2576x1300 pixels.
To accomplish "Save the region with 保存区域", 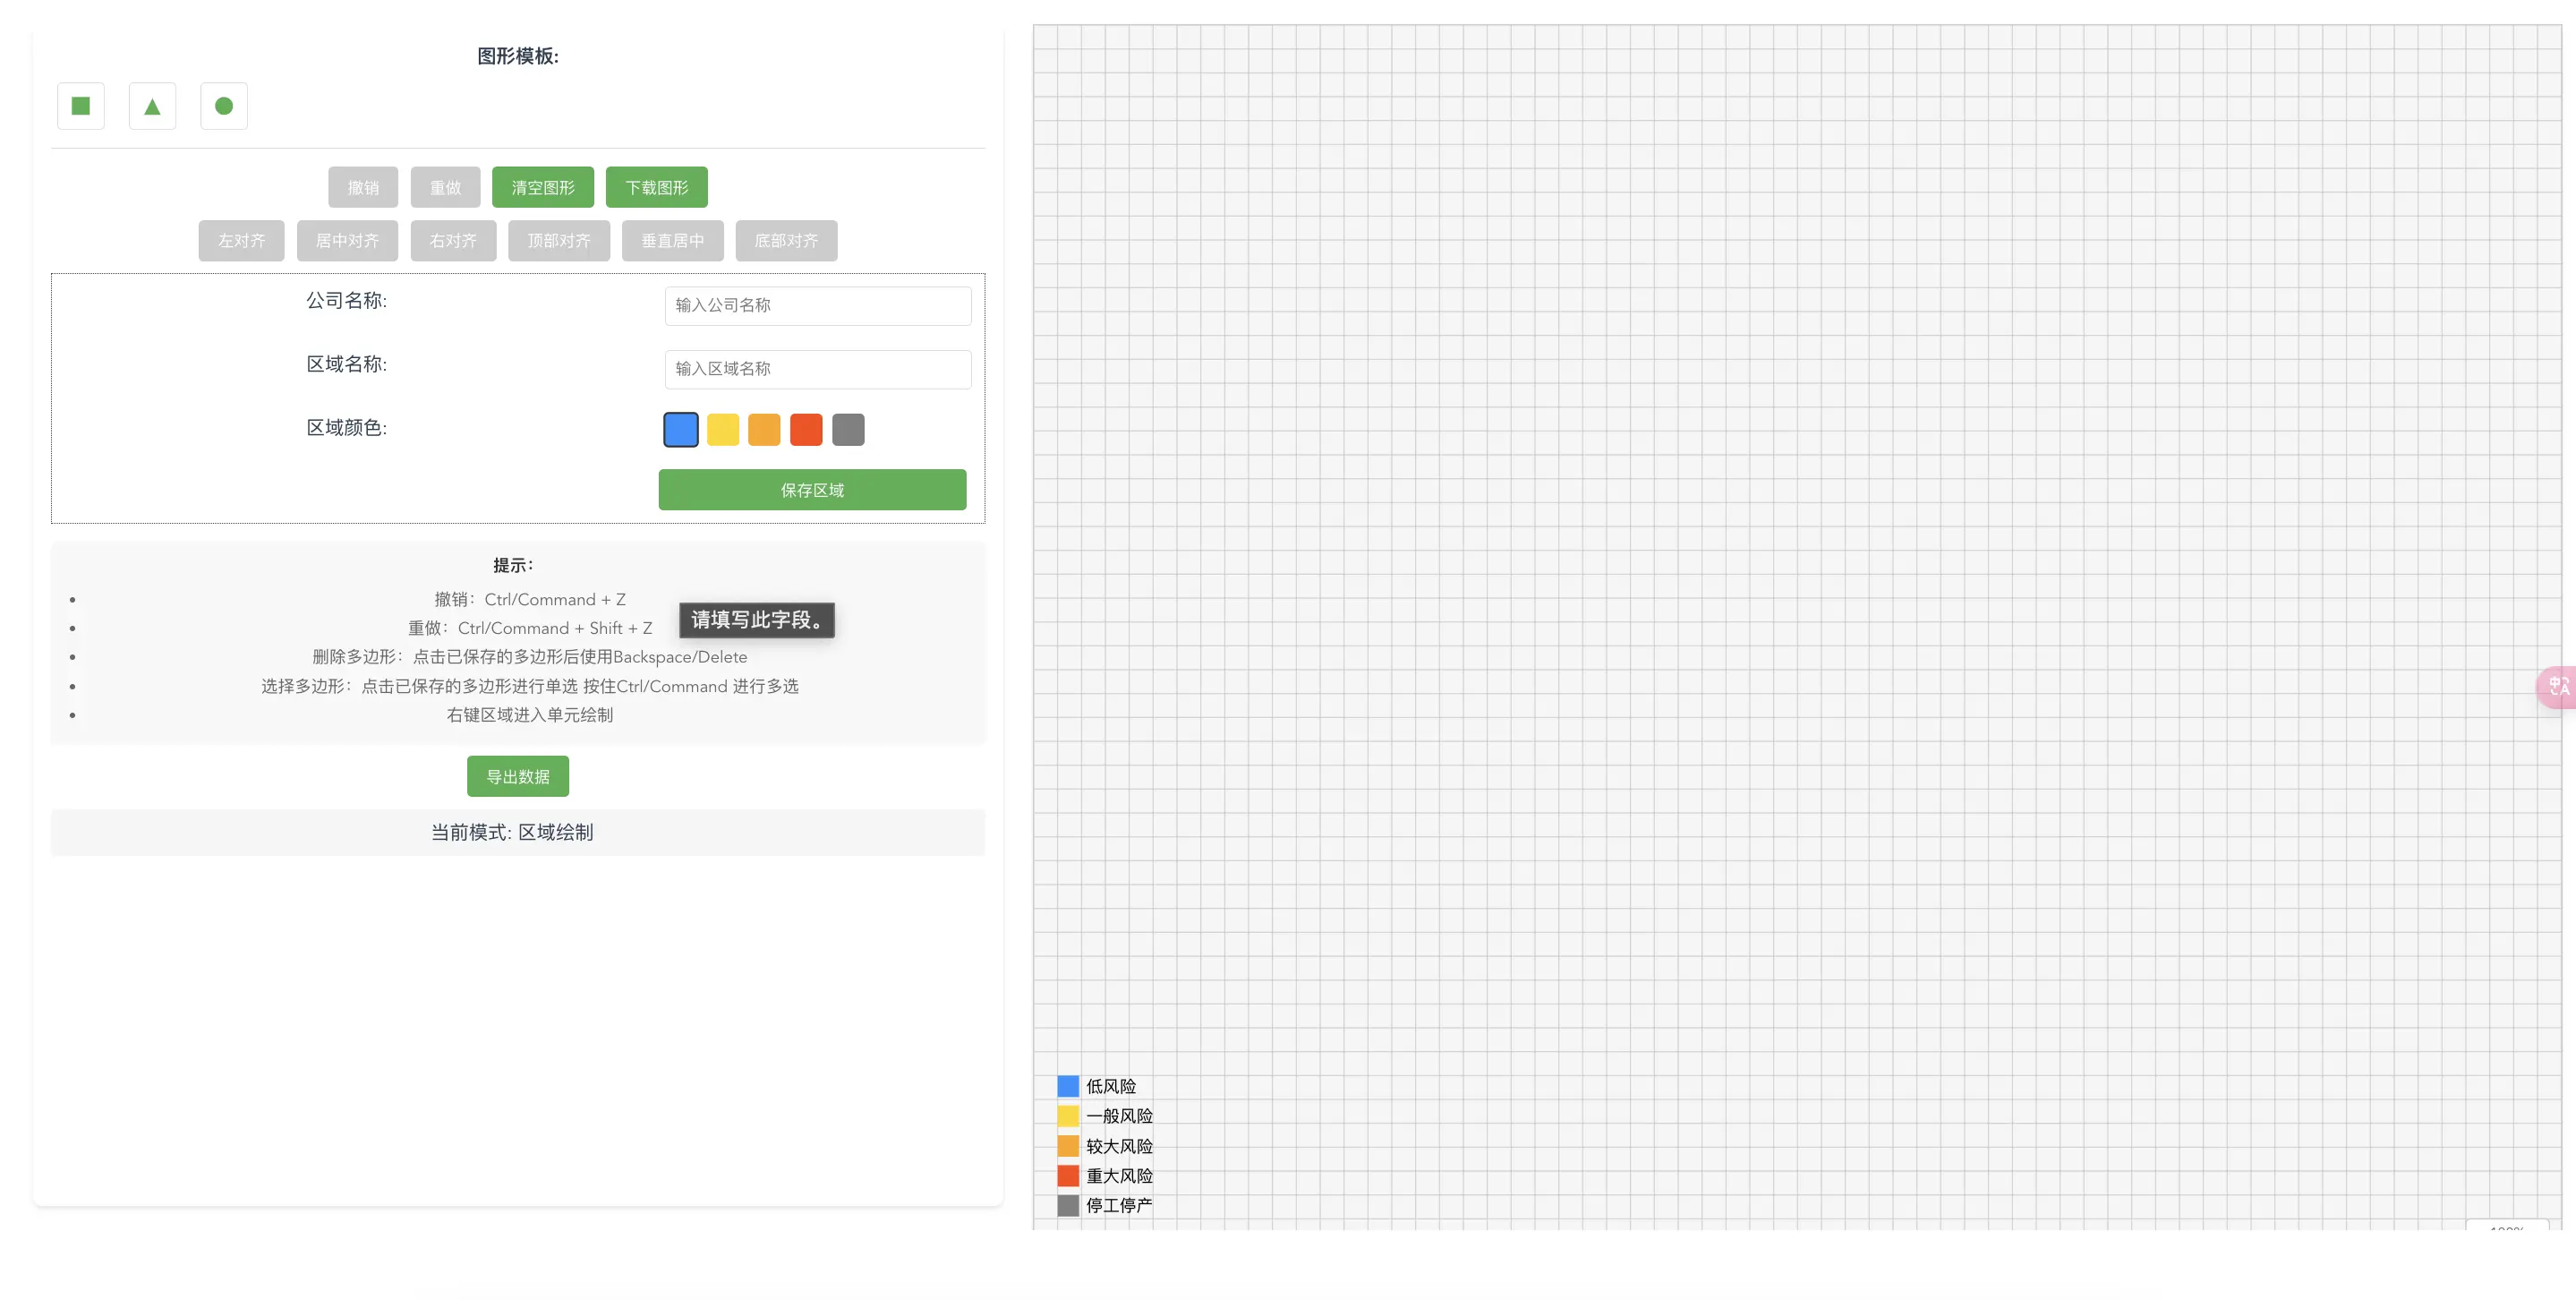I will click(x=812, y=490).
